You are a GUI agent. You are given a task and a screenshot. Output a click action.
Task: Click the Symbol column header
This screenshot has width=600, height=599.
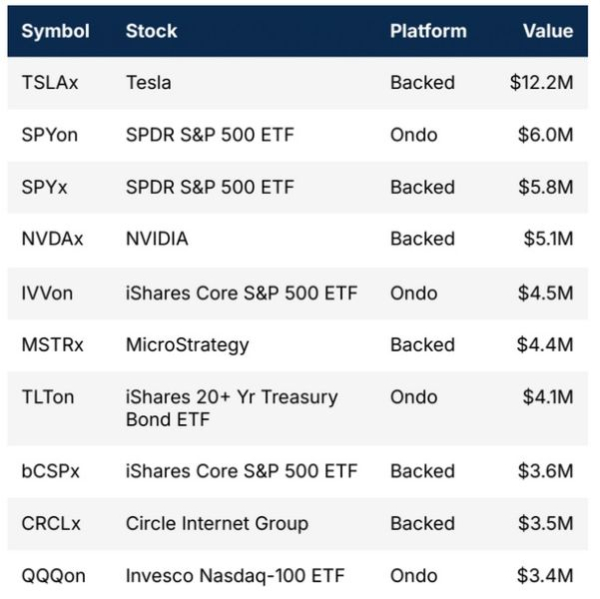click(x=55, y=31)
